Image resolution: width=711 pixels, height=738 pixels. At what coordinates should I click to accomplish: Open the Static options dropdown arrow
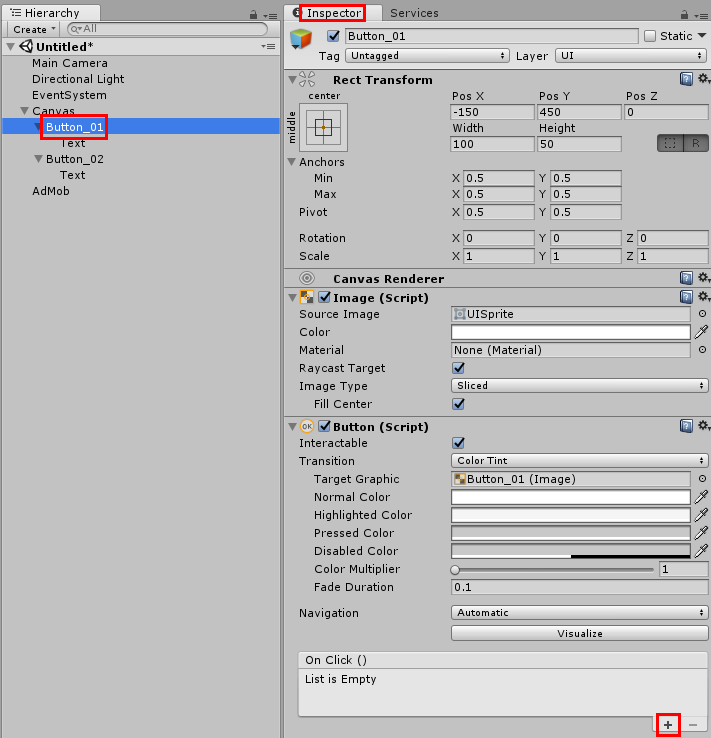702,36
